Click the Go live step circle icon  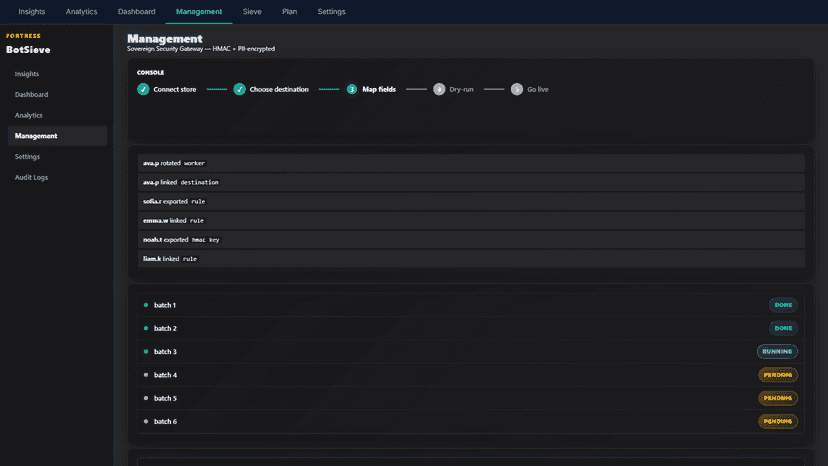pos(516,89)
